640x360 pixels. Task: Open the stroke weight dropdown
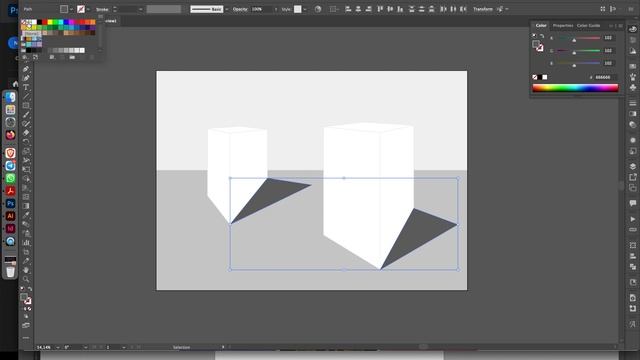pos(140,9)
